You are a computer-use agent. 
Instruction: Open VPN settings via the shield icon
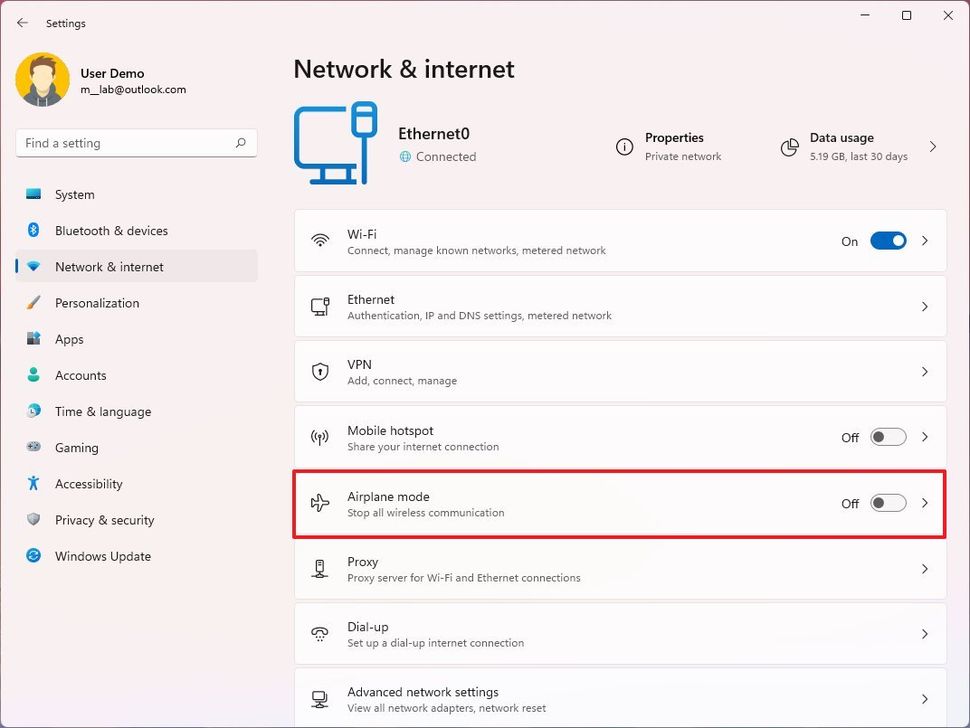click(x=320, y=371)
